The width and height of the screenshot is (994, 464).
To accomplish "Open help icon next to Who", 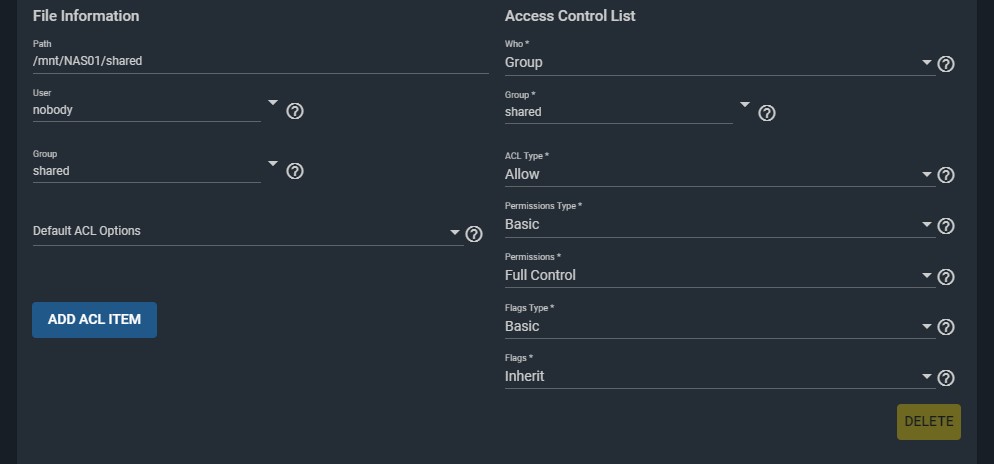I will point(946,64).
